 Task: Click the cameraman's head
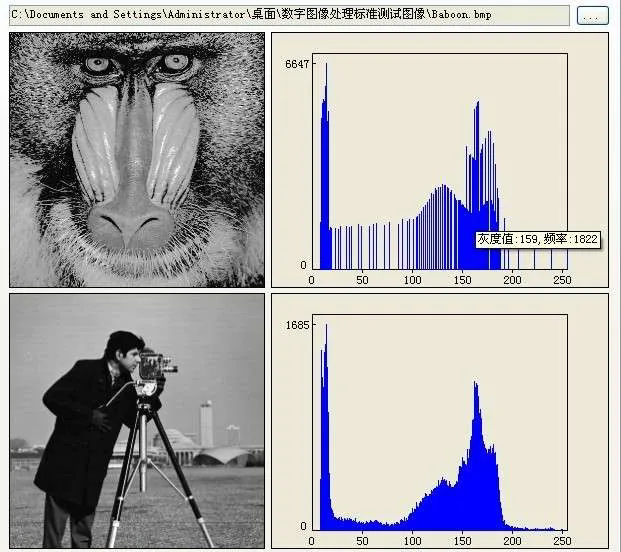[125, 347]
